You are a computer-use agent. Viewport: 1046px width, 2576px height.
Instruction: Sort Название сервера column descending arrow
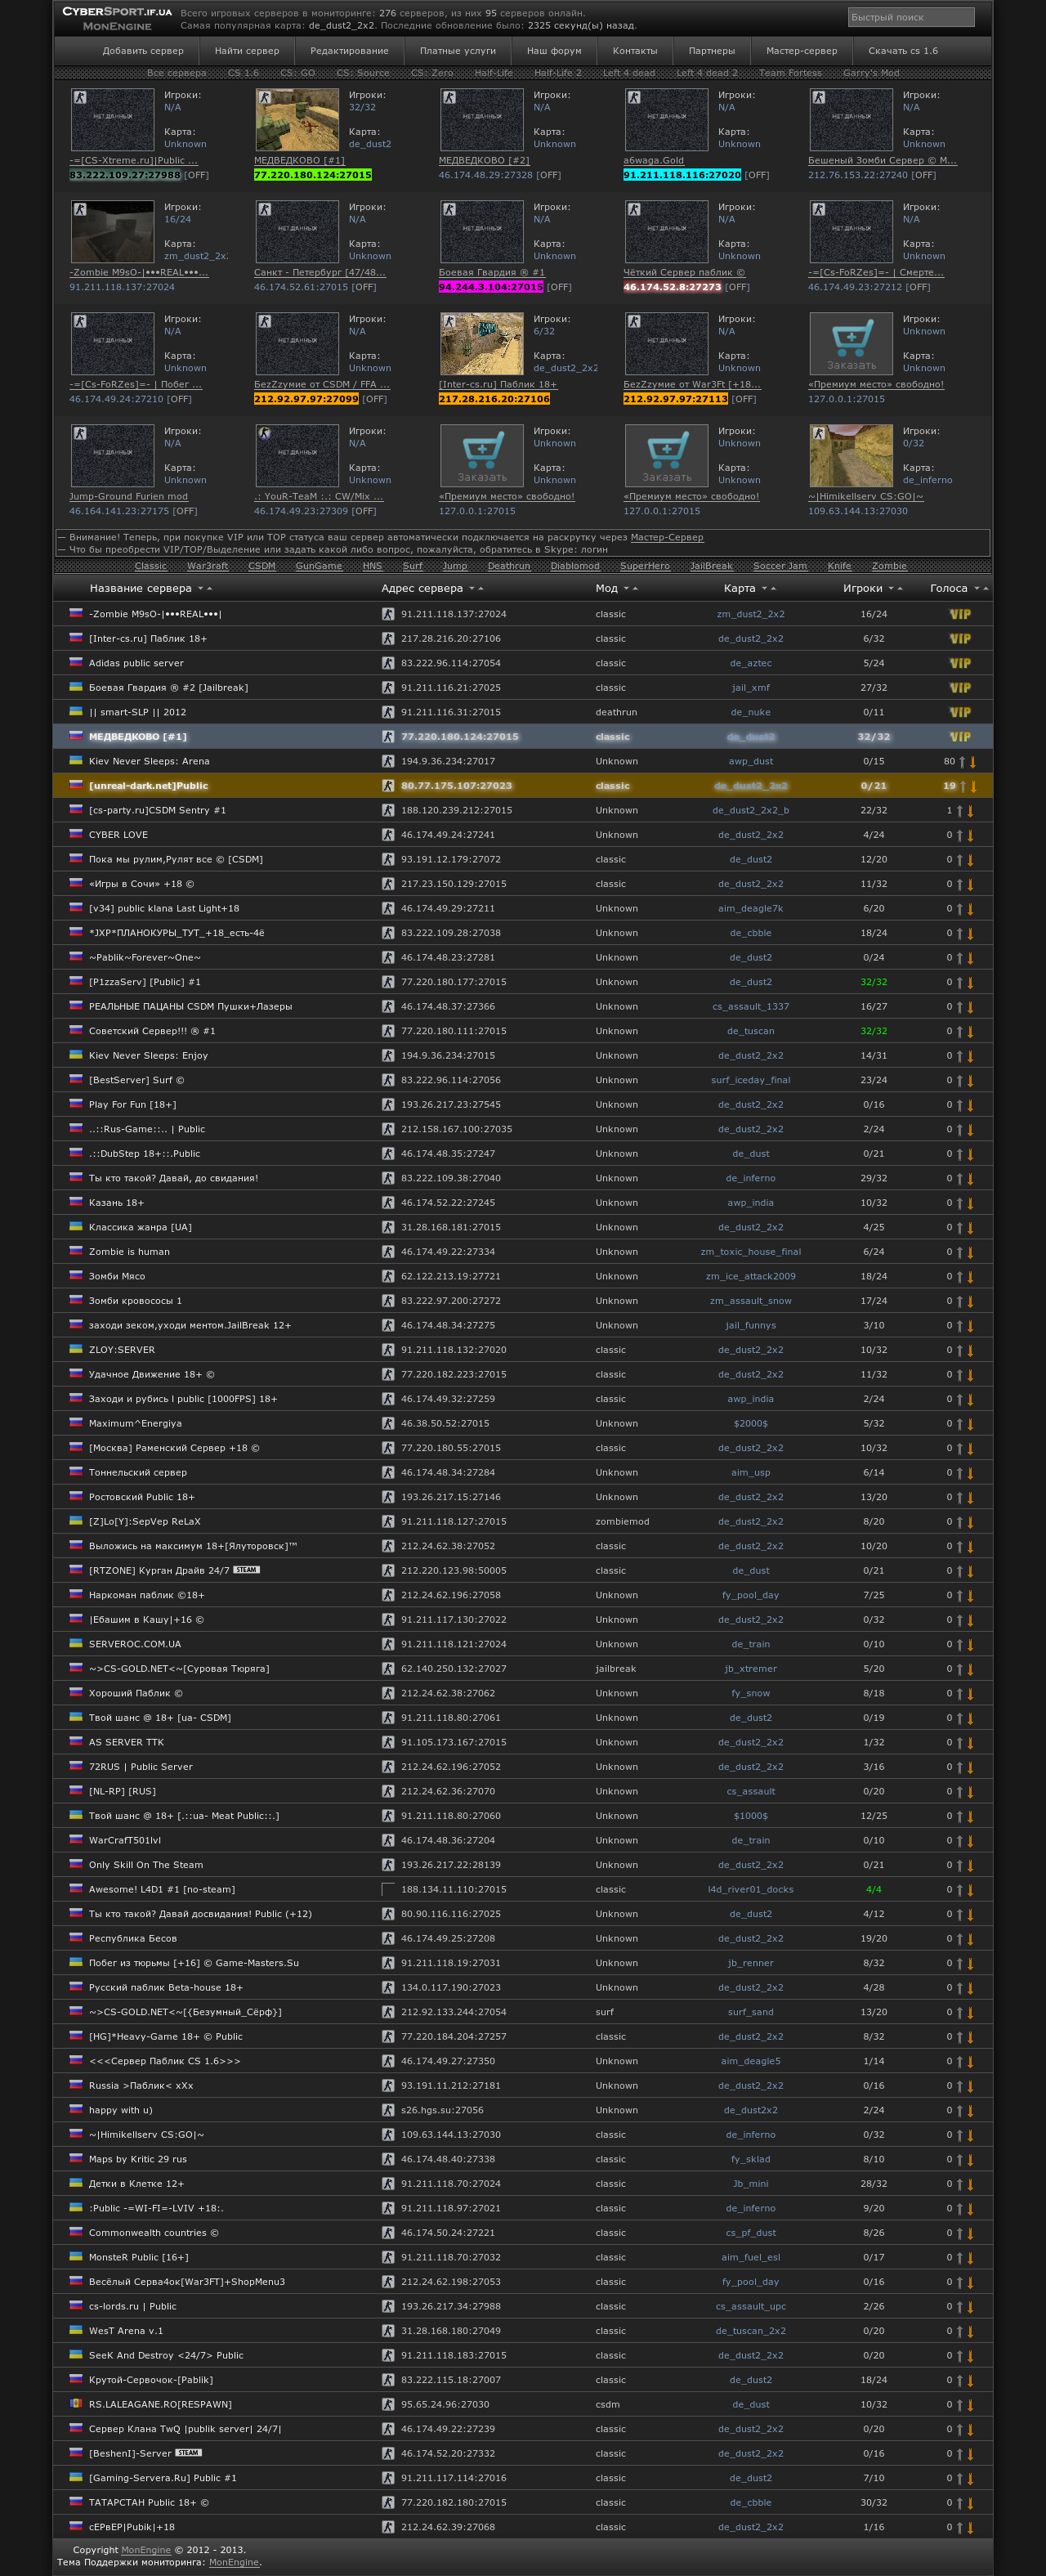point(200,589)
